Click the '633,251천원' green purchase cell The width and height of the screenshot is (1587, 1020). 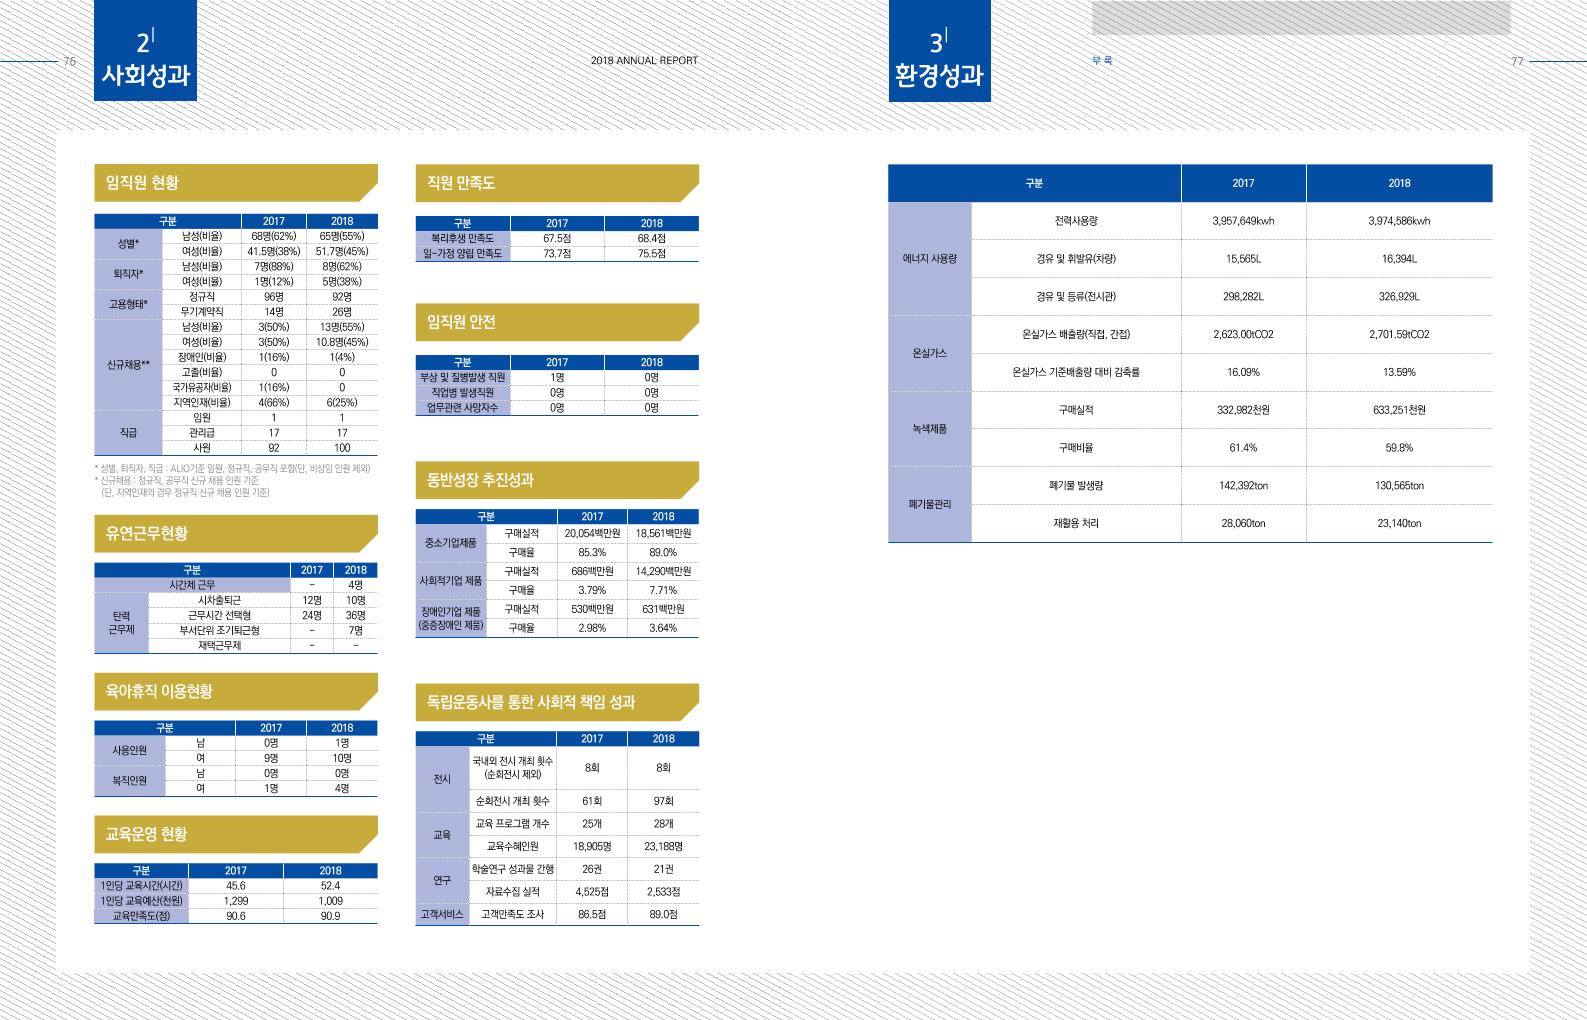(x=1399, y=410)
